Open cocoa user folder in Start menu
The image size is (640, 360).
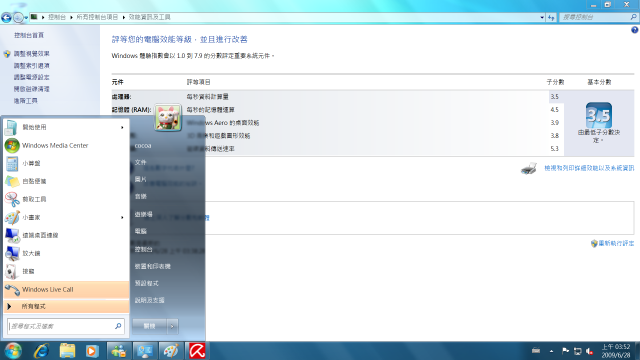tap(143, 146)
